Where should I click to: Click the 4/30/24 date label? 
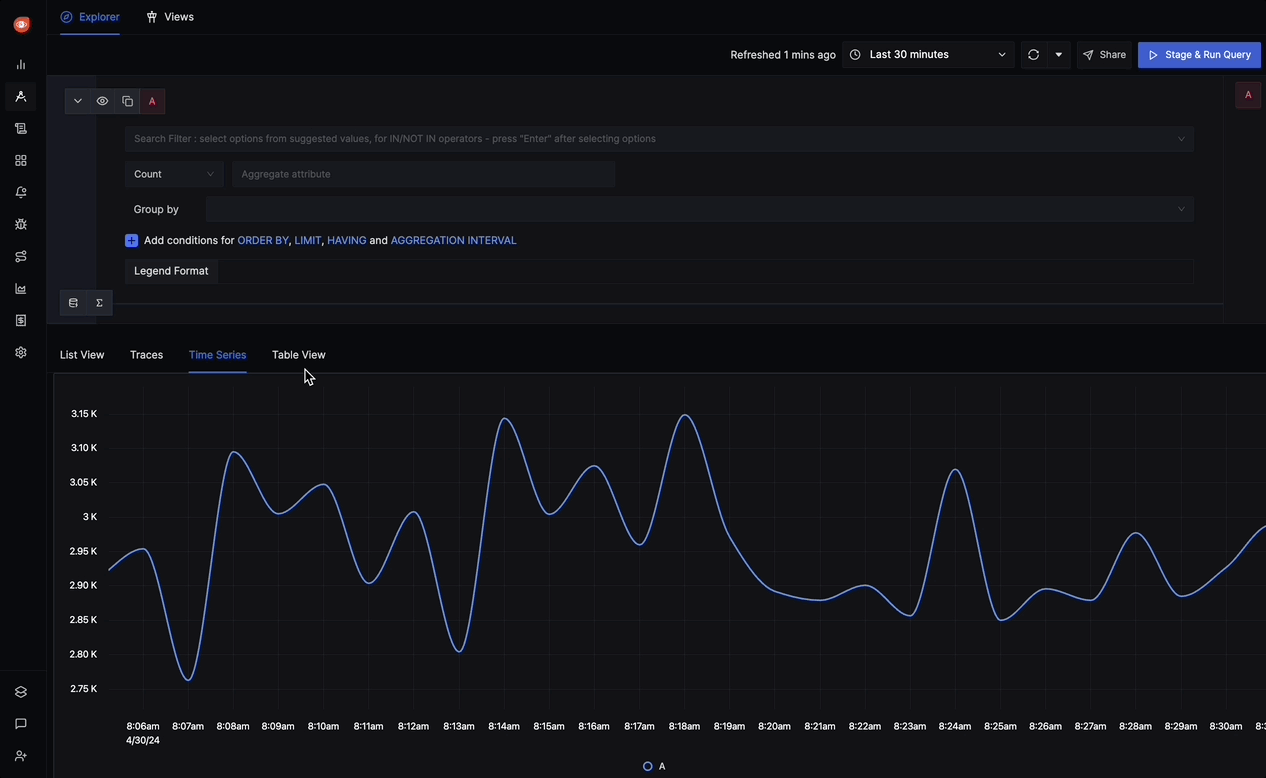143,741
